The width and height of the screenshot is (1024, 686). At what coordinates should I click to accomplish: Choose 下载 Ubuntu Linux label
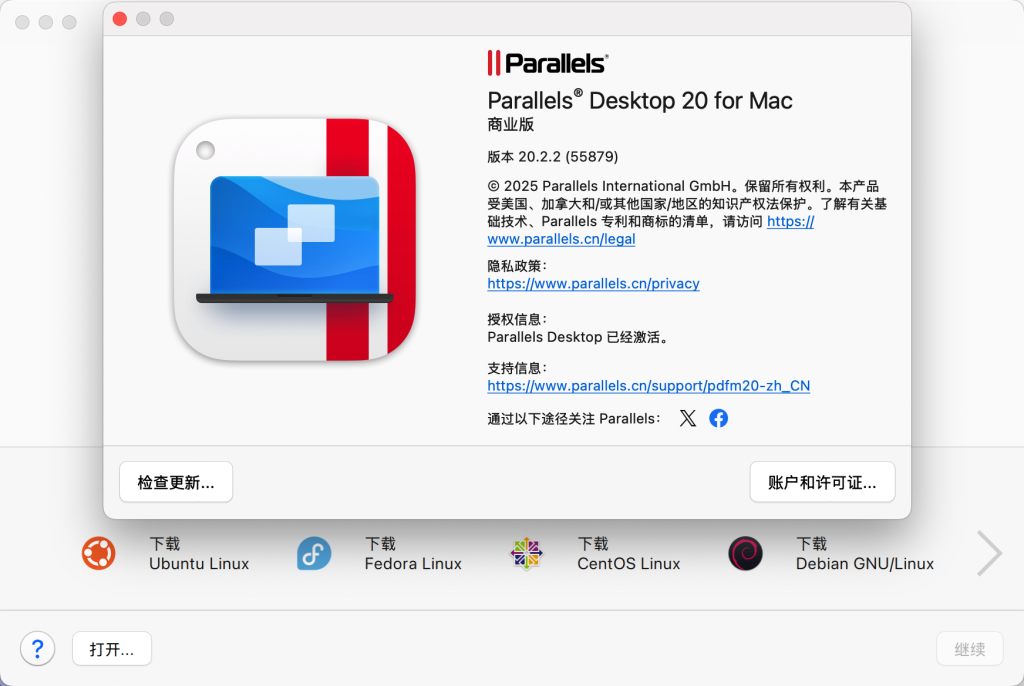[x=199, y=553]
